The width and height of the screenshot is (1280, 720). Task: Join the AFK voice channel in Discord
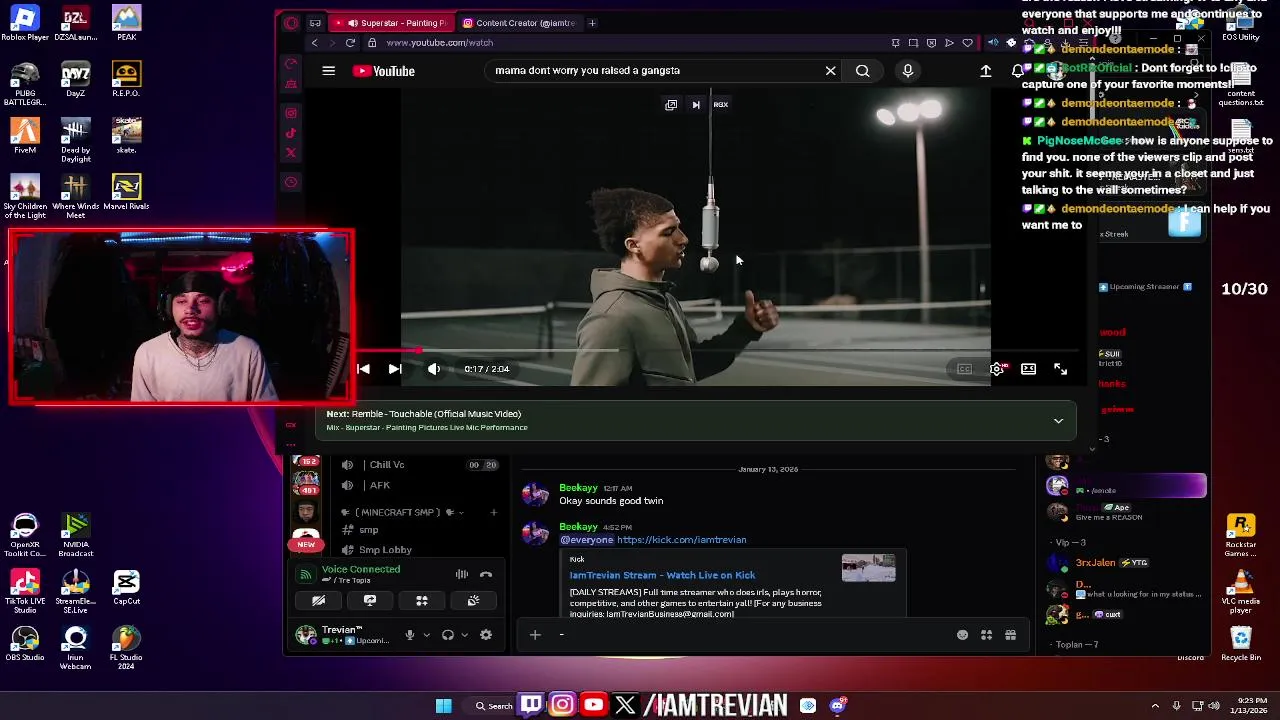pos(420,485)
